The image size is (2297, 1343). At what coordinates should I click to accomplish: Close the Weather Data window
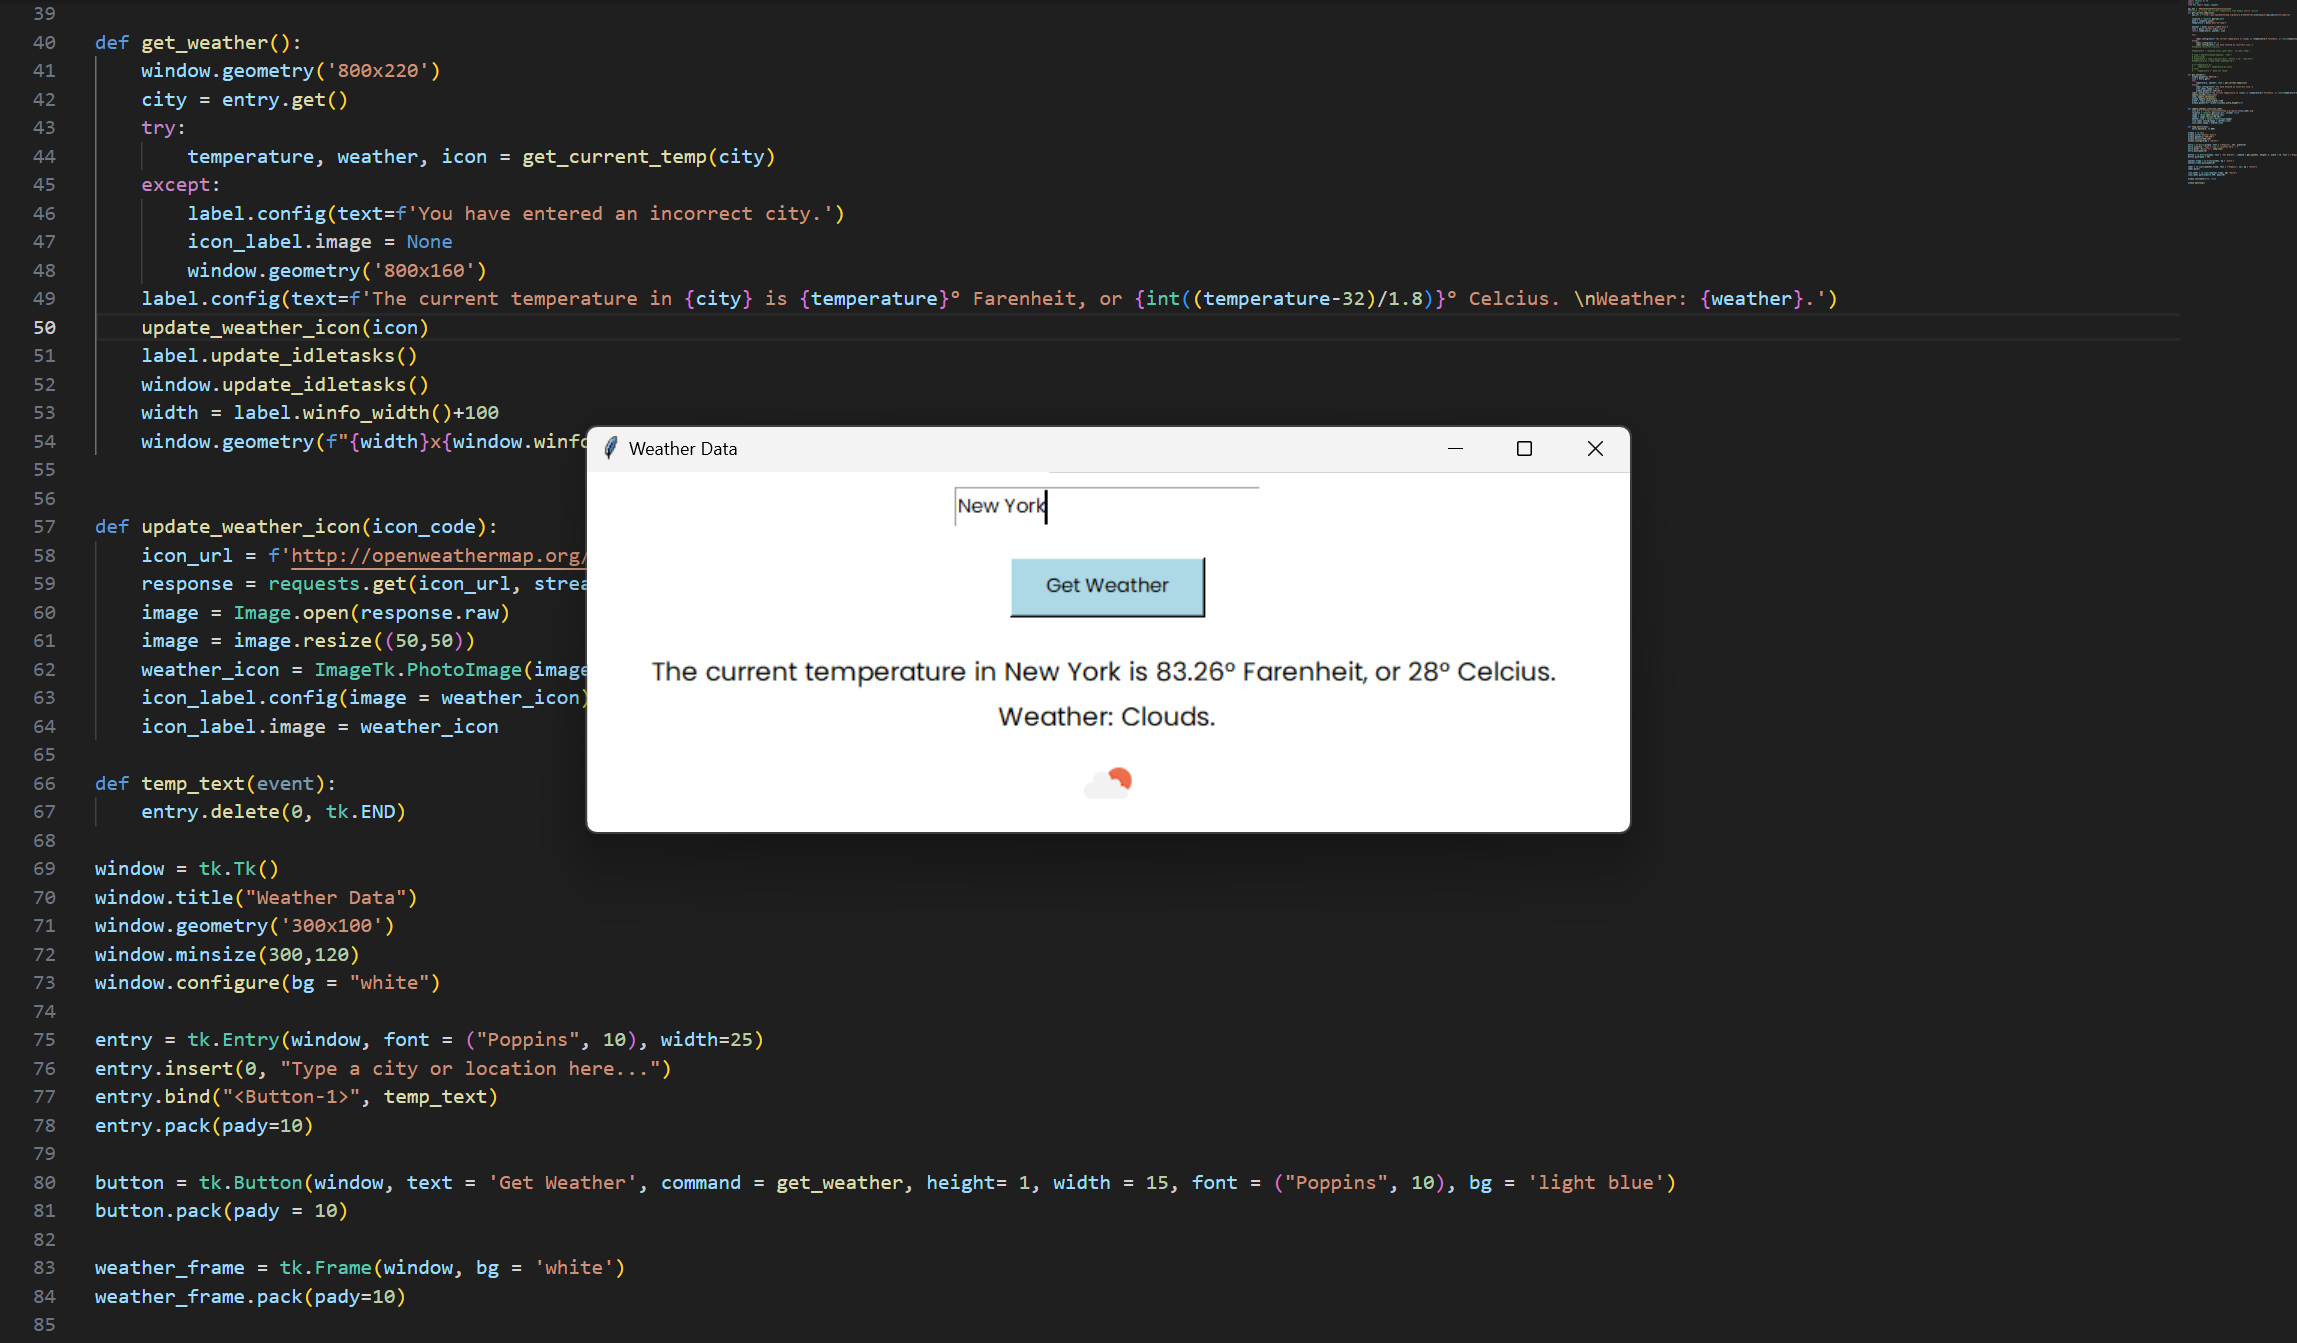pyautogui.click(x=1595, y=449)
